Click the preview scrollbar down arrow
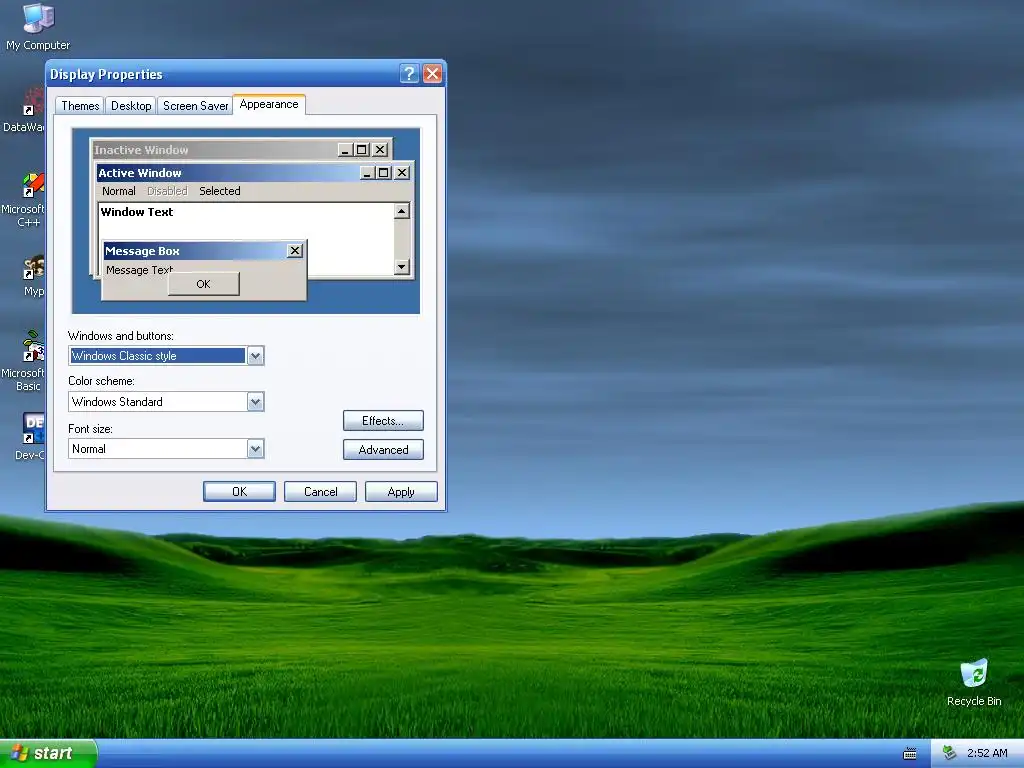This screenshot has width=1024, height=768. 402,266
